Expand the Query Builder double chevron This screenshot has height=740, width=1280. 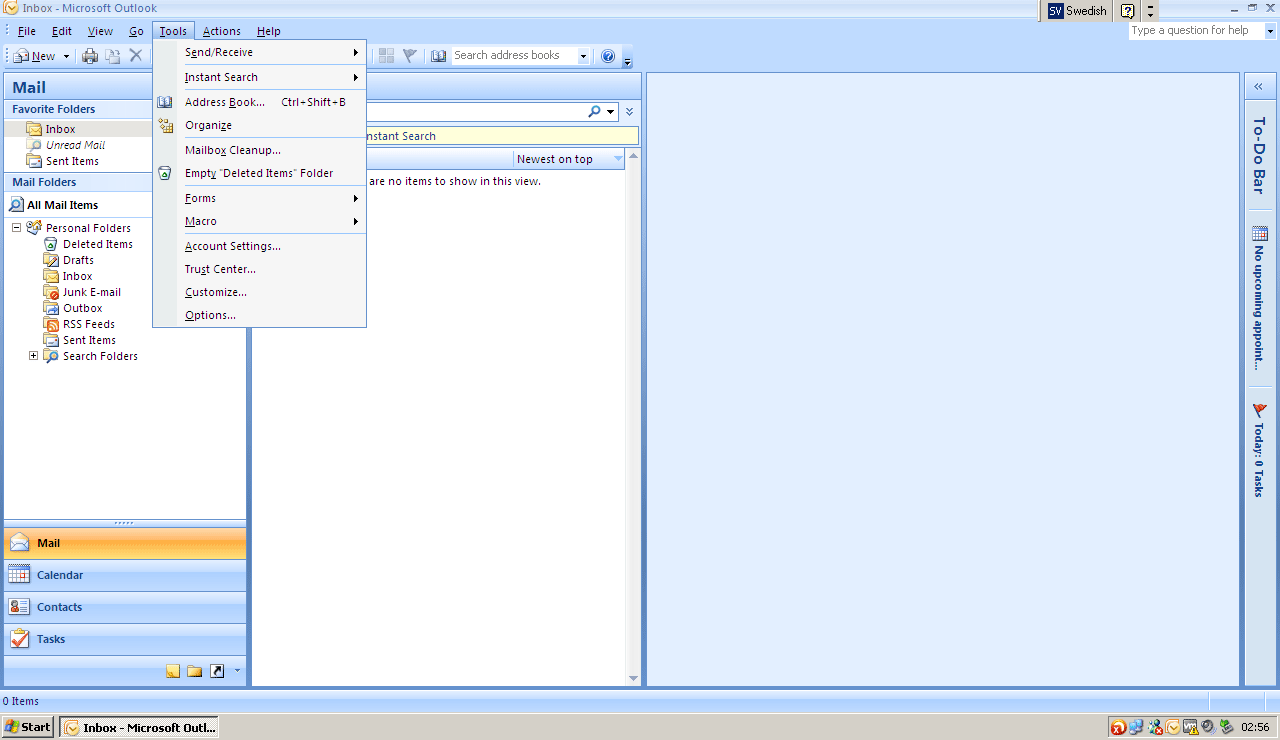point(630,112)
